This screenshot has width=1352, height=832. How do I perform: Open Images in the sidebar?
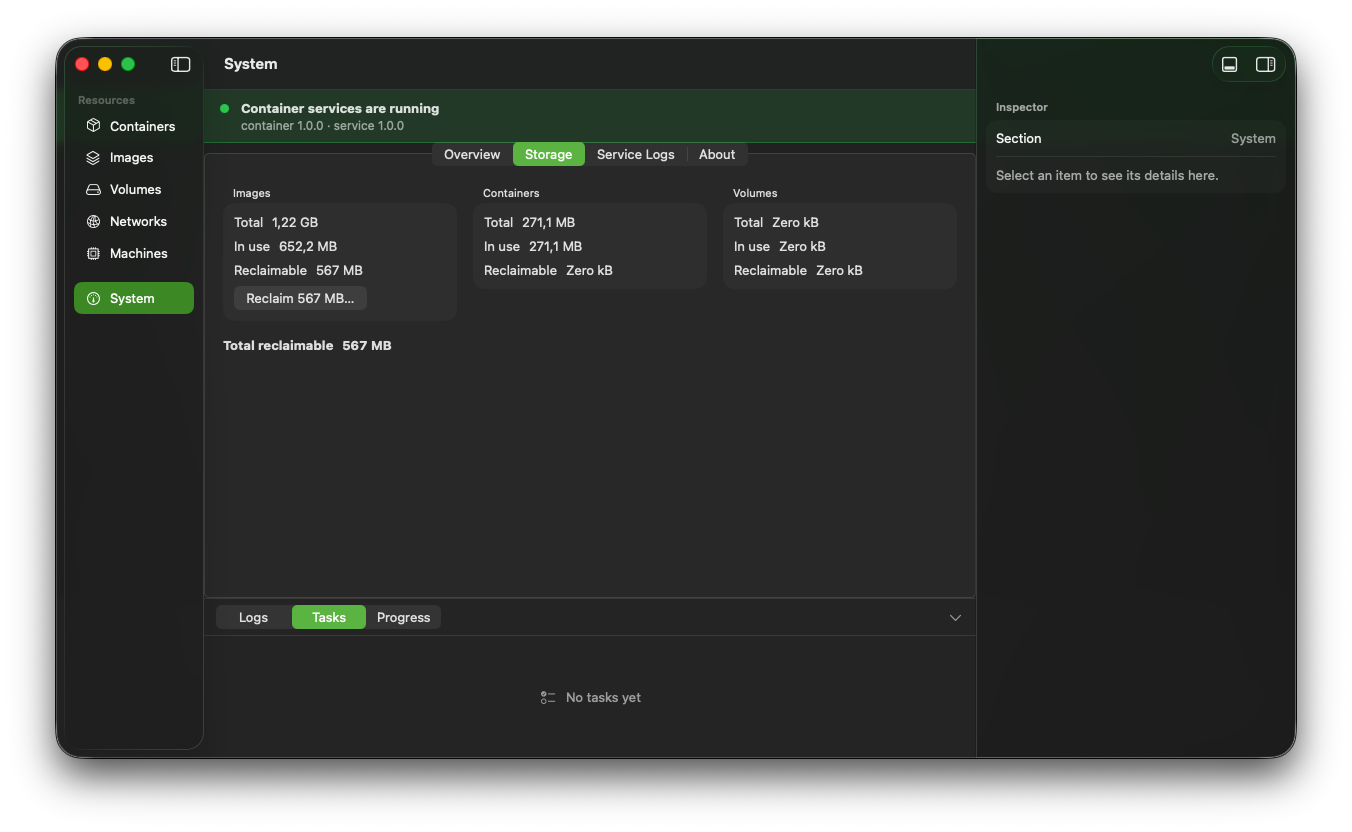tap(134, 158)
